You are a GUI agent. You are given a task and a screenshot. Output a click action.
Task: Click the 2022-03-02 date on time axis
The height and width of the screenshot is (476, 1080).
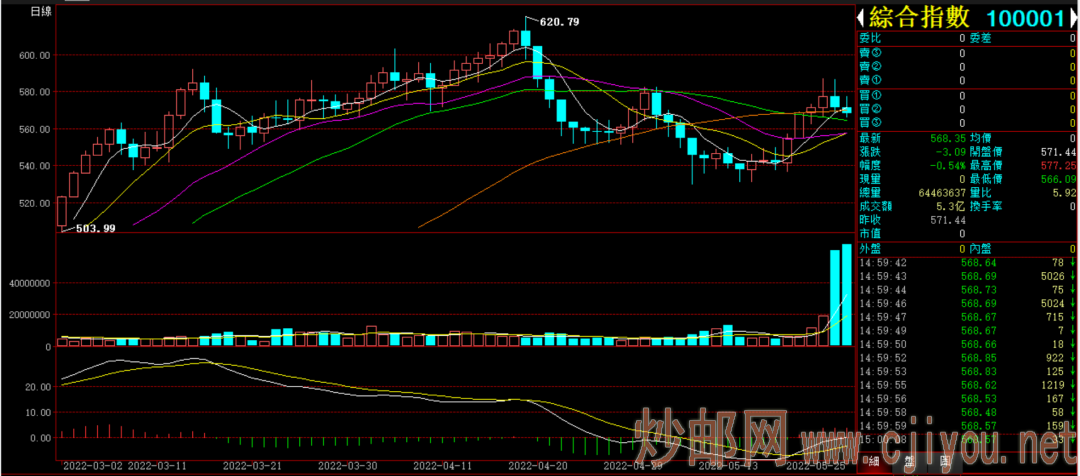(92, 465)
